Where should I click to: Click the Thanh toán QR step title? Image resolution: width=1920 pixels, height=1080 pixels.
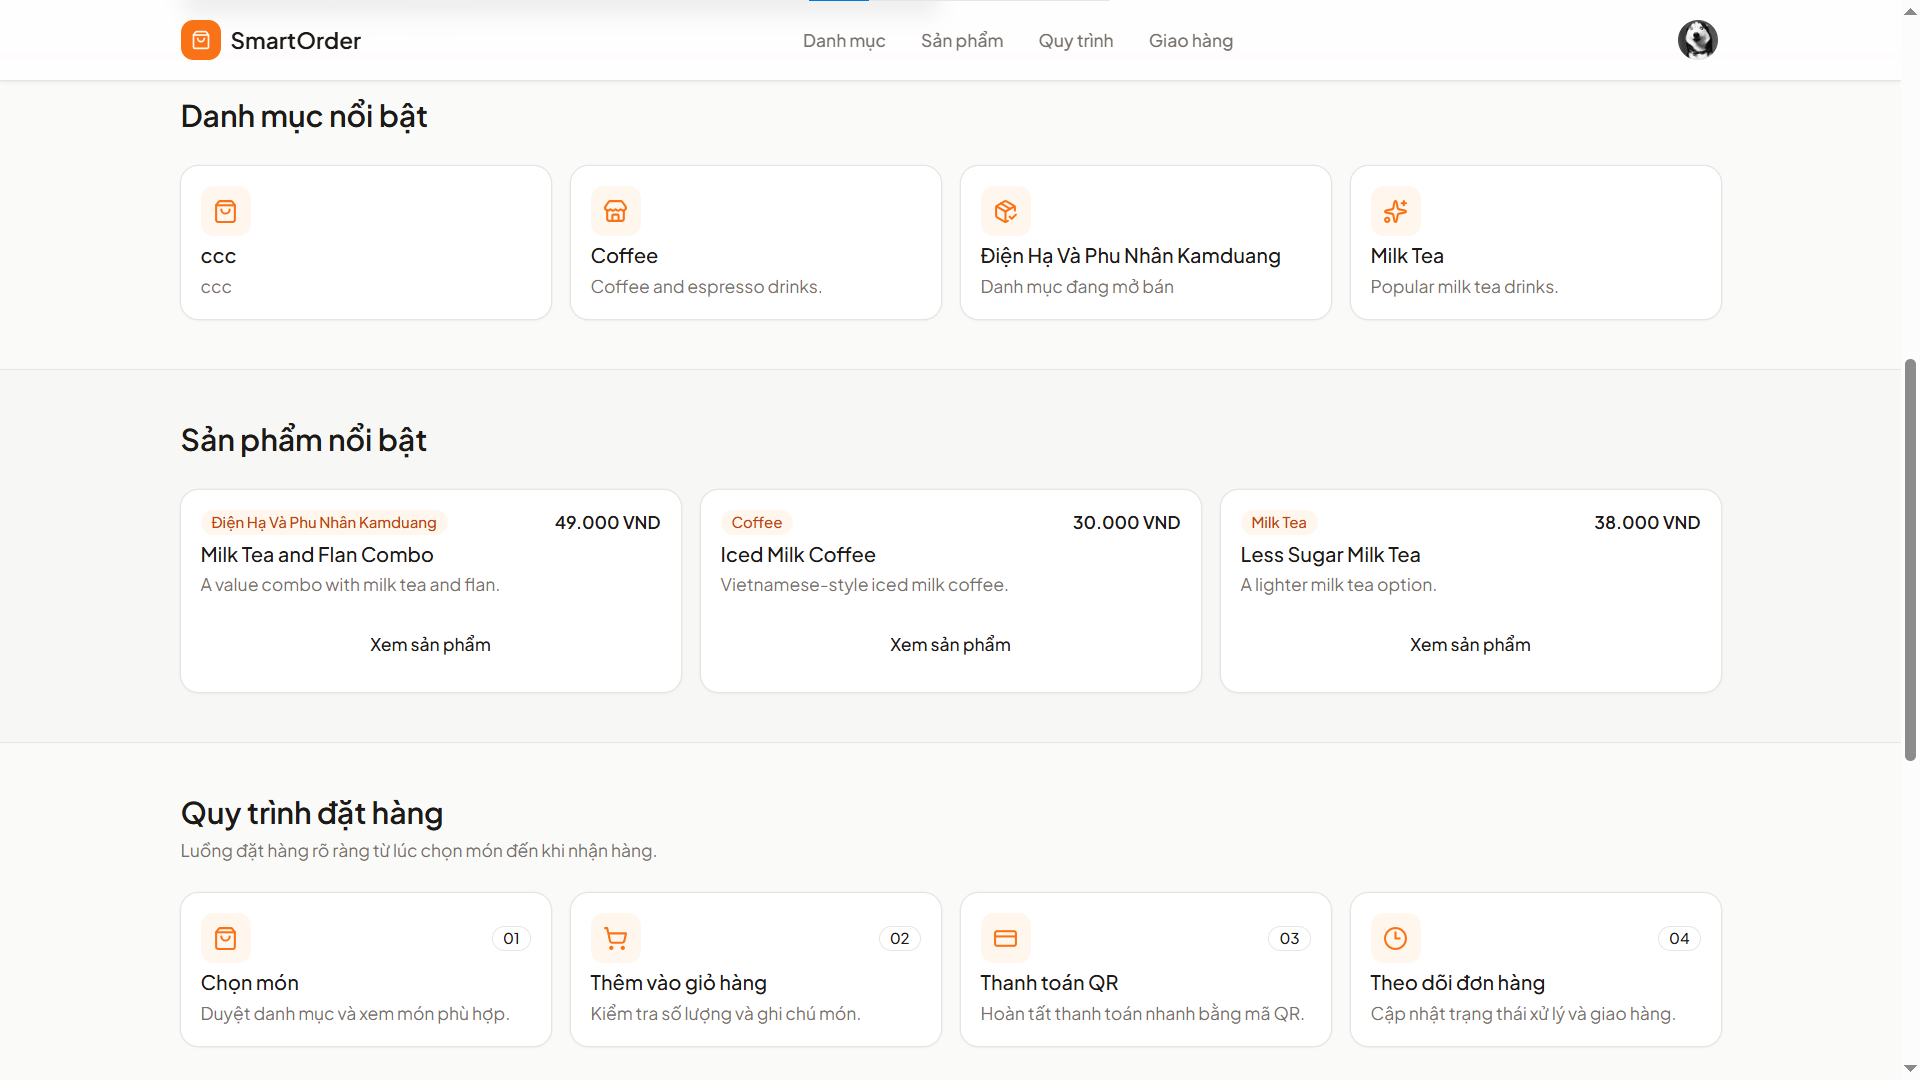tap(1049, 983)
